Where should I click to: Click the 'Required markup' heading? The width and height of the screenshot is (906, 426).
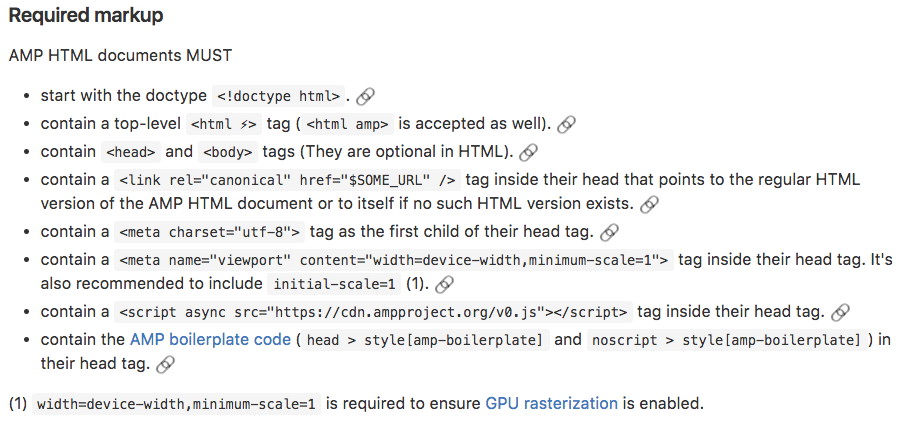(x=86, y=16)
